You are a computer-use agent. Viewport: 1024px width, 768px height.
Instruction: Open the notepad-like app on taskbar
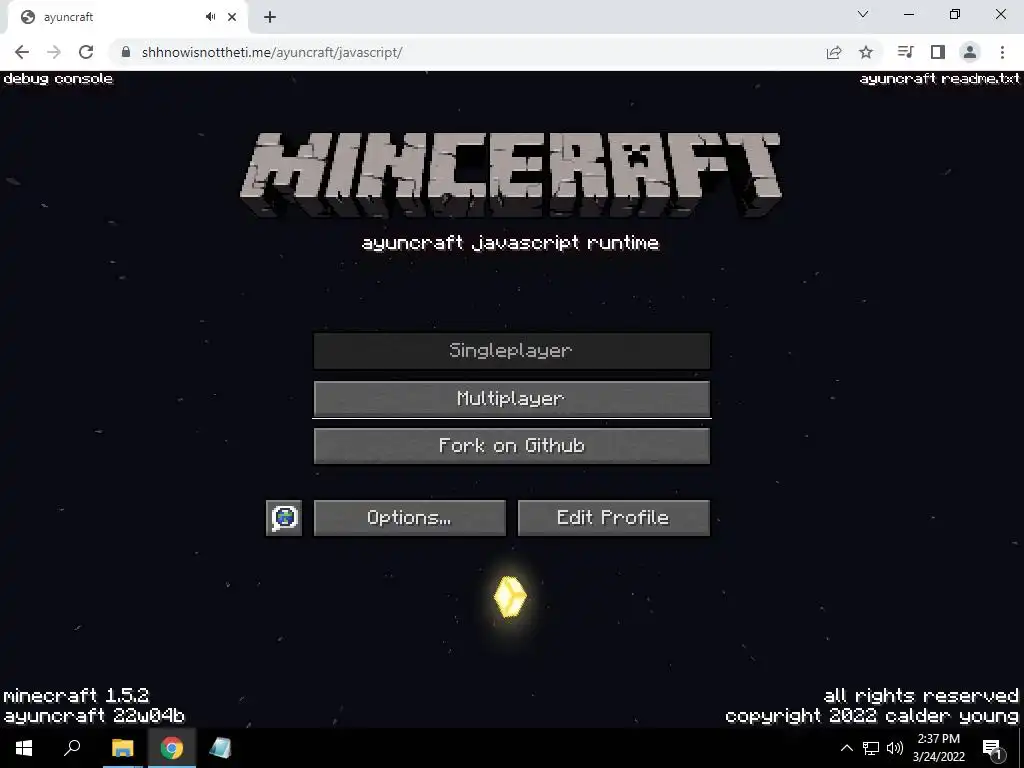tap(221, 748)
